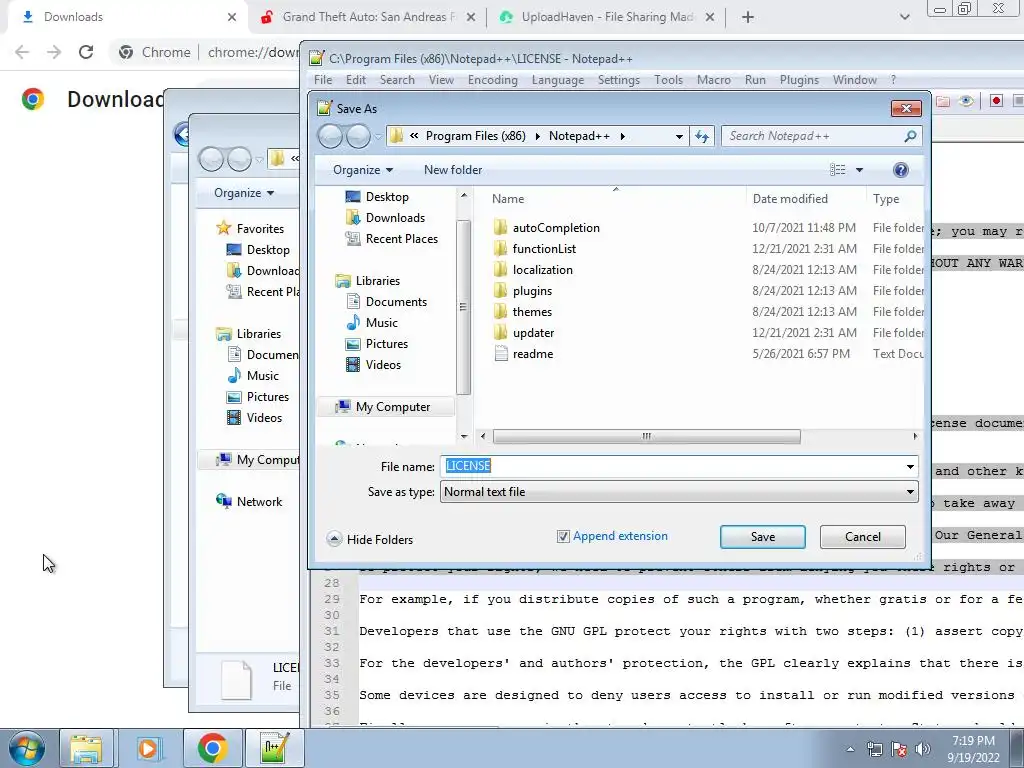This screenshot has width=1024, height=768.
Task: Click Notepad++ record macro toolbar icon
Action: pyautogui.click(x=996, y=101)
